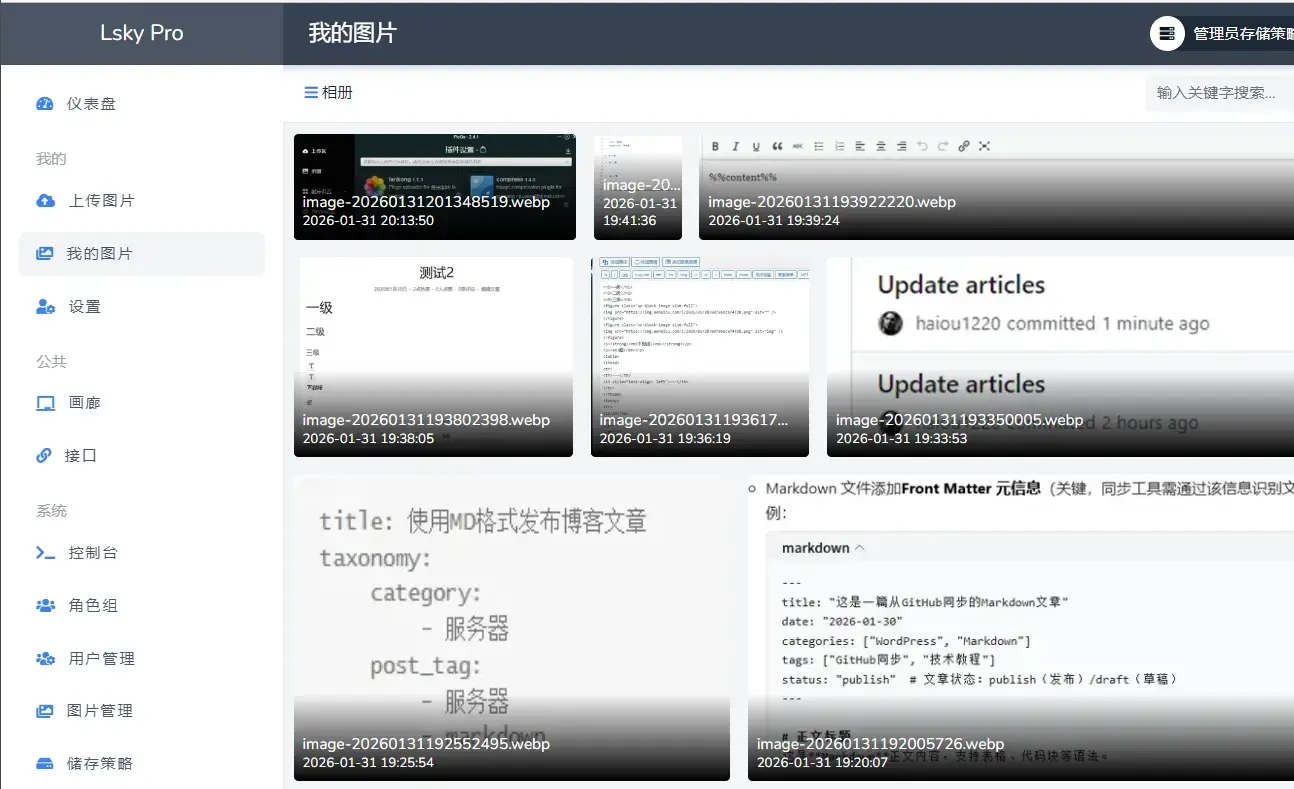Click the role groups people icon
The image size is (1294, 789).
coord(45,606)
